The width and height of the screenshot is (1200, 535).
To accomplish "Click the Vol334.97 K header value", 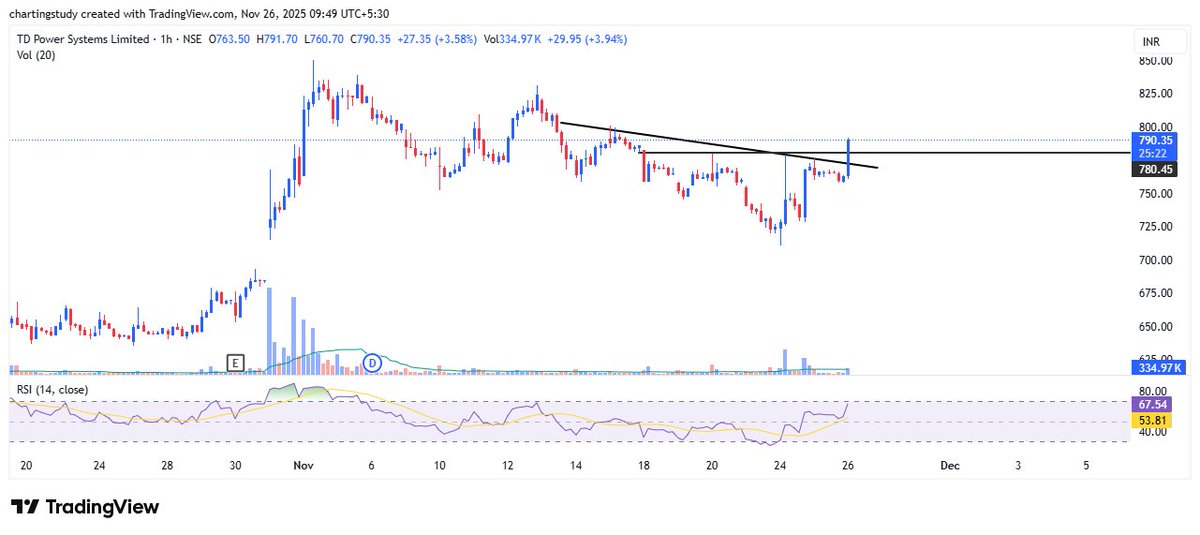I will click(x=514, y=42).
